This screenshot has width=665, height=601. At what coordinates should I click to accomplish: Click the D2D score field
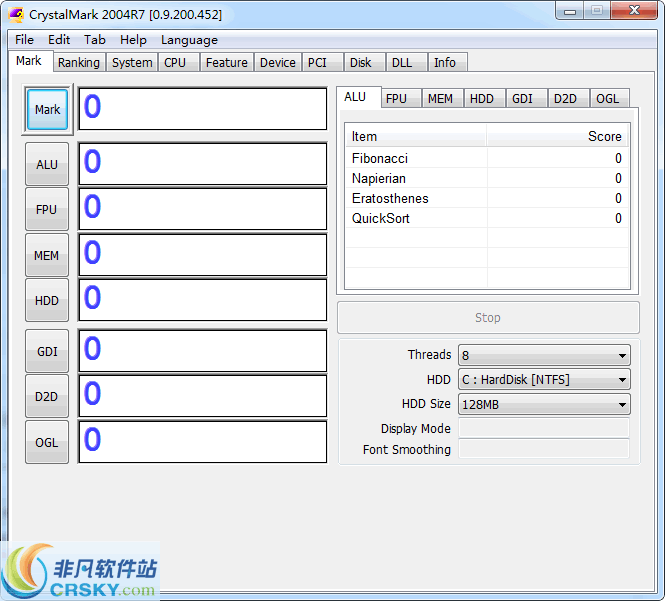click(203, 396)
